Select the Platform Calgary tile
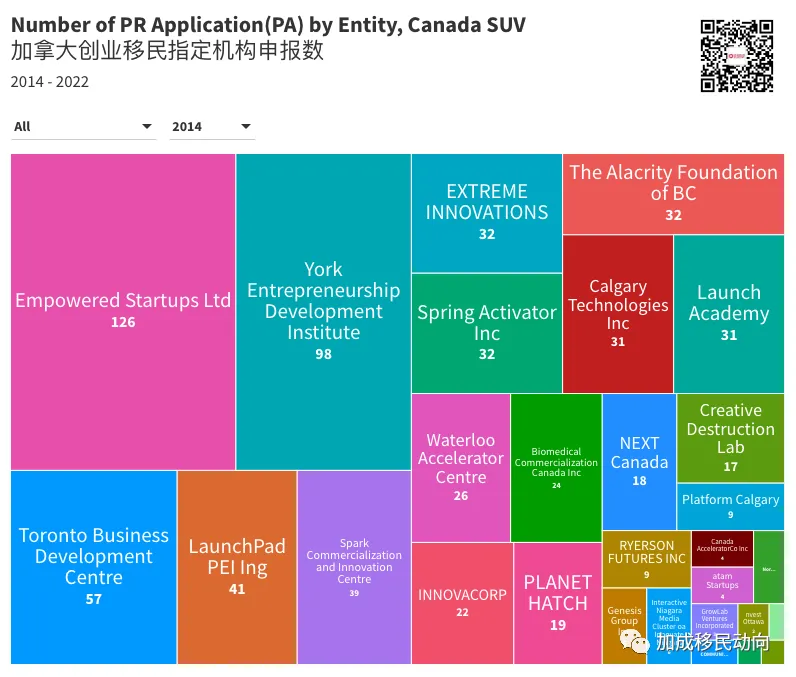Screen dimensions: 796x677 tap(731, 506)
